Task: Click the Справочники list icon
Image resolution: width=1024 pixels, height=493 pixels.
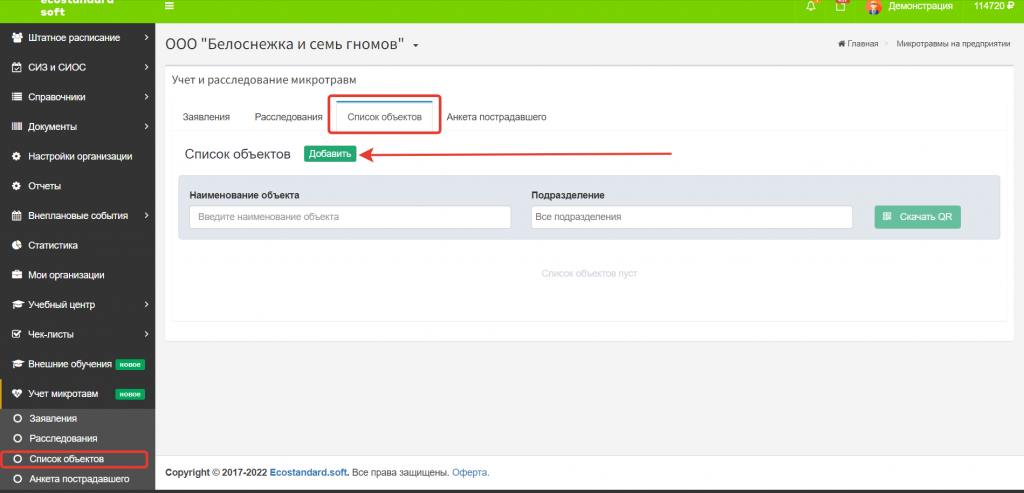Action: click(x=18, y=97)
